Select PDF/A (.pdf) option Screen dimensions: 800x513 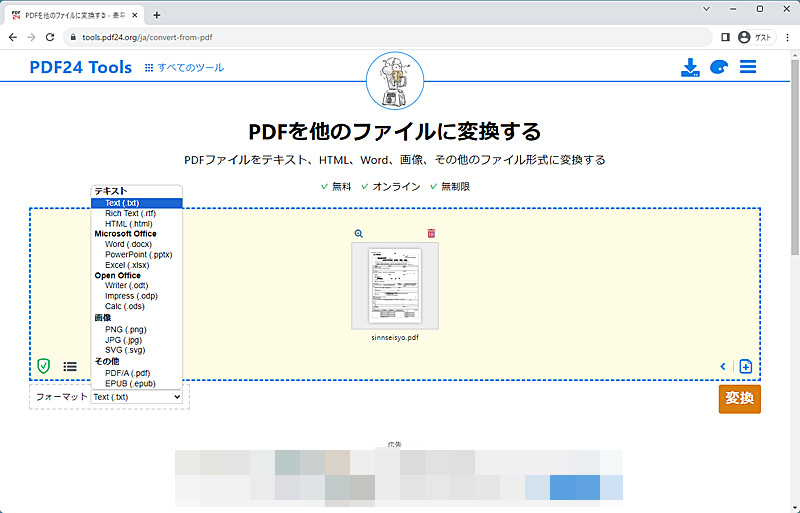pos(128,373)
